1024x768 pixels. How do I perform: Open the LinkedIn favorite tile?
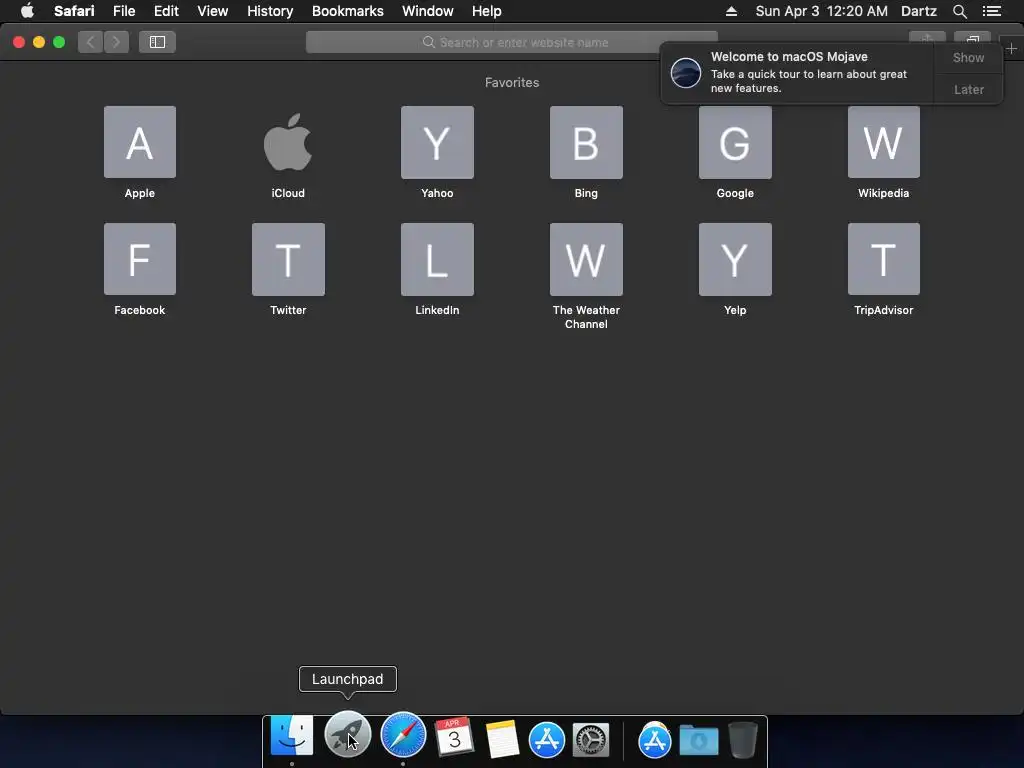tap(437, 259)
